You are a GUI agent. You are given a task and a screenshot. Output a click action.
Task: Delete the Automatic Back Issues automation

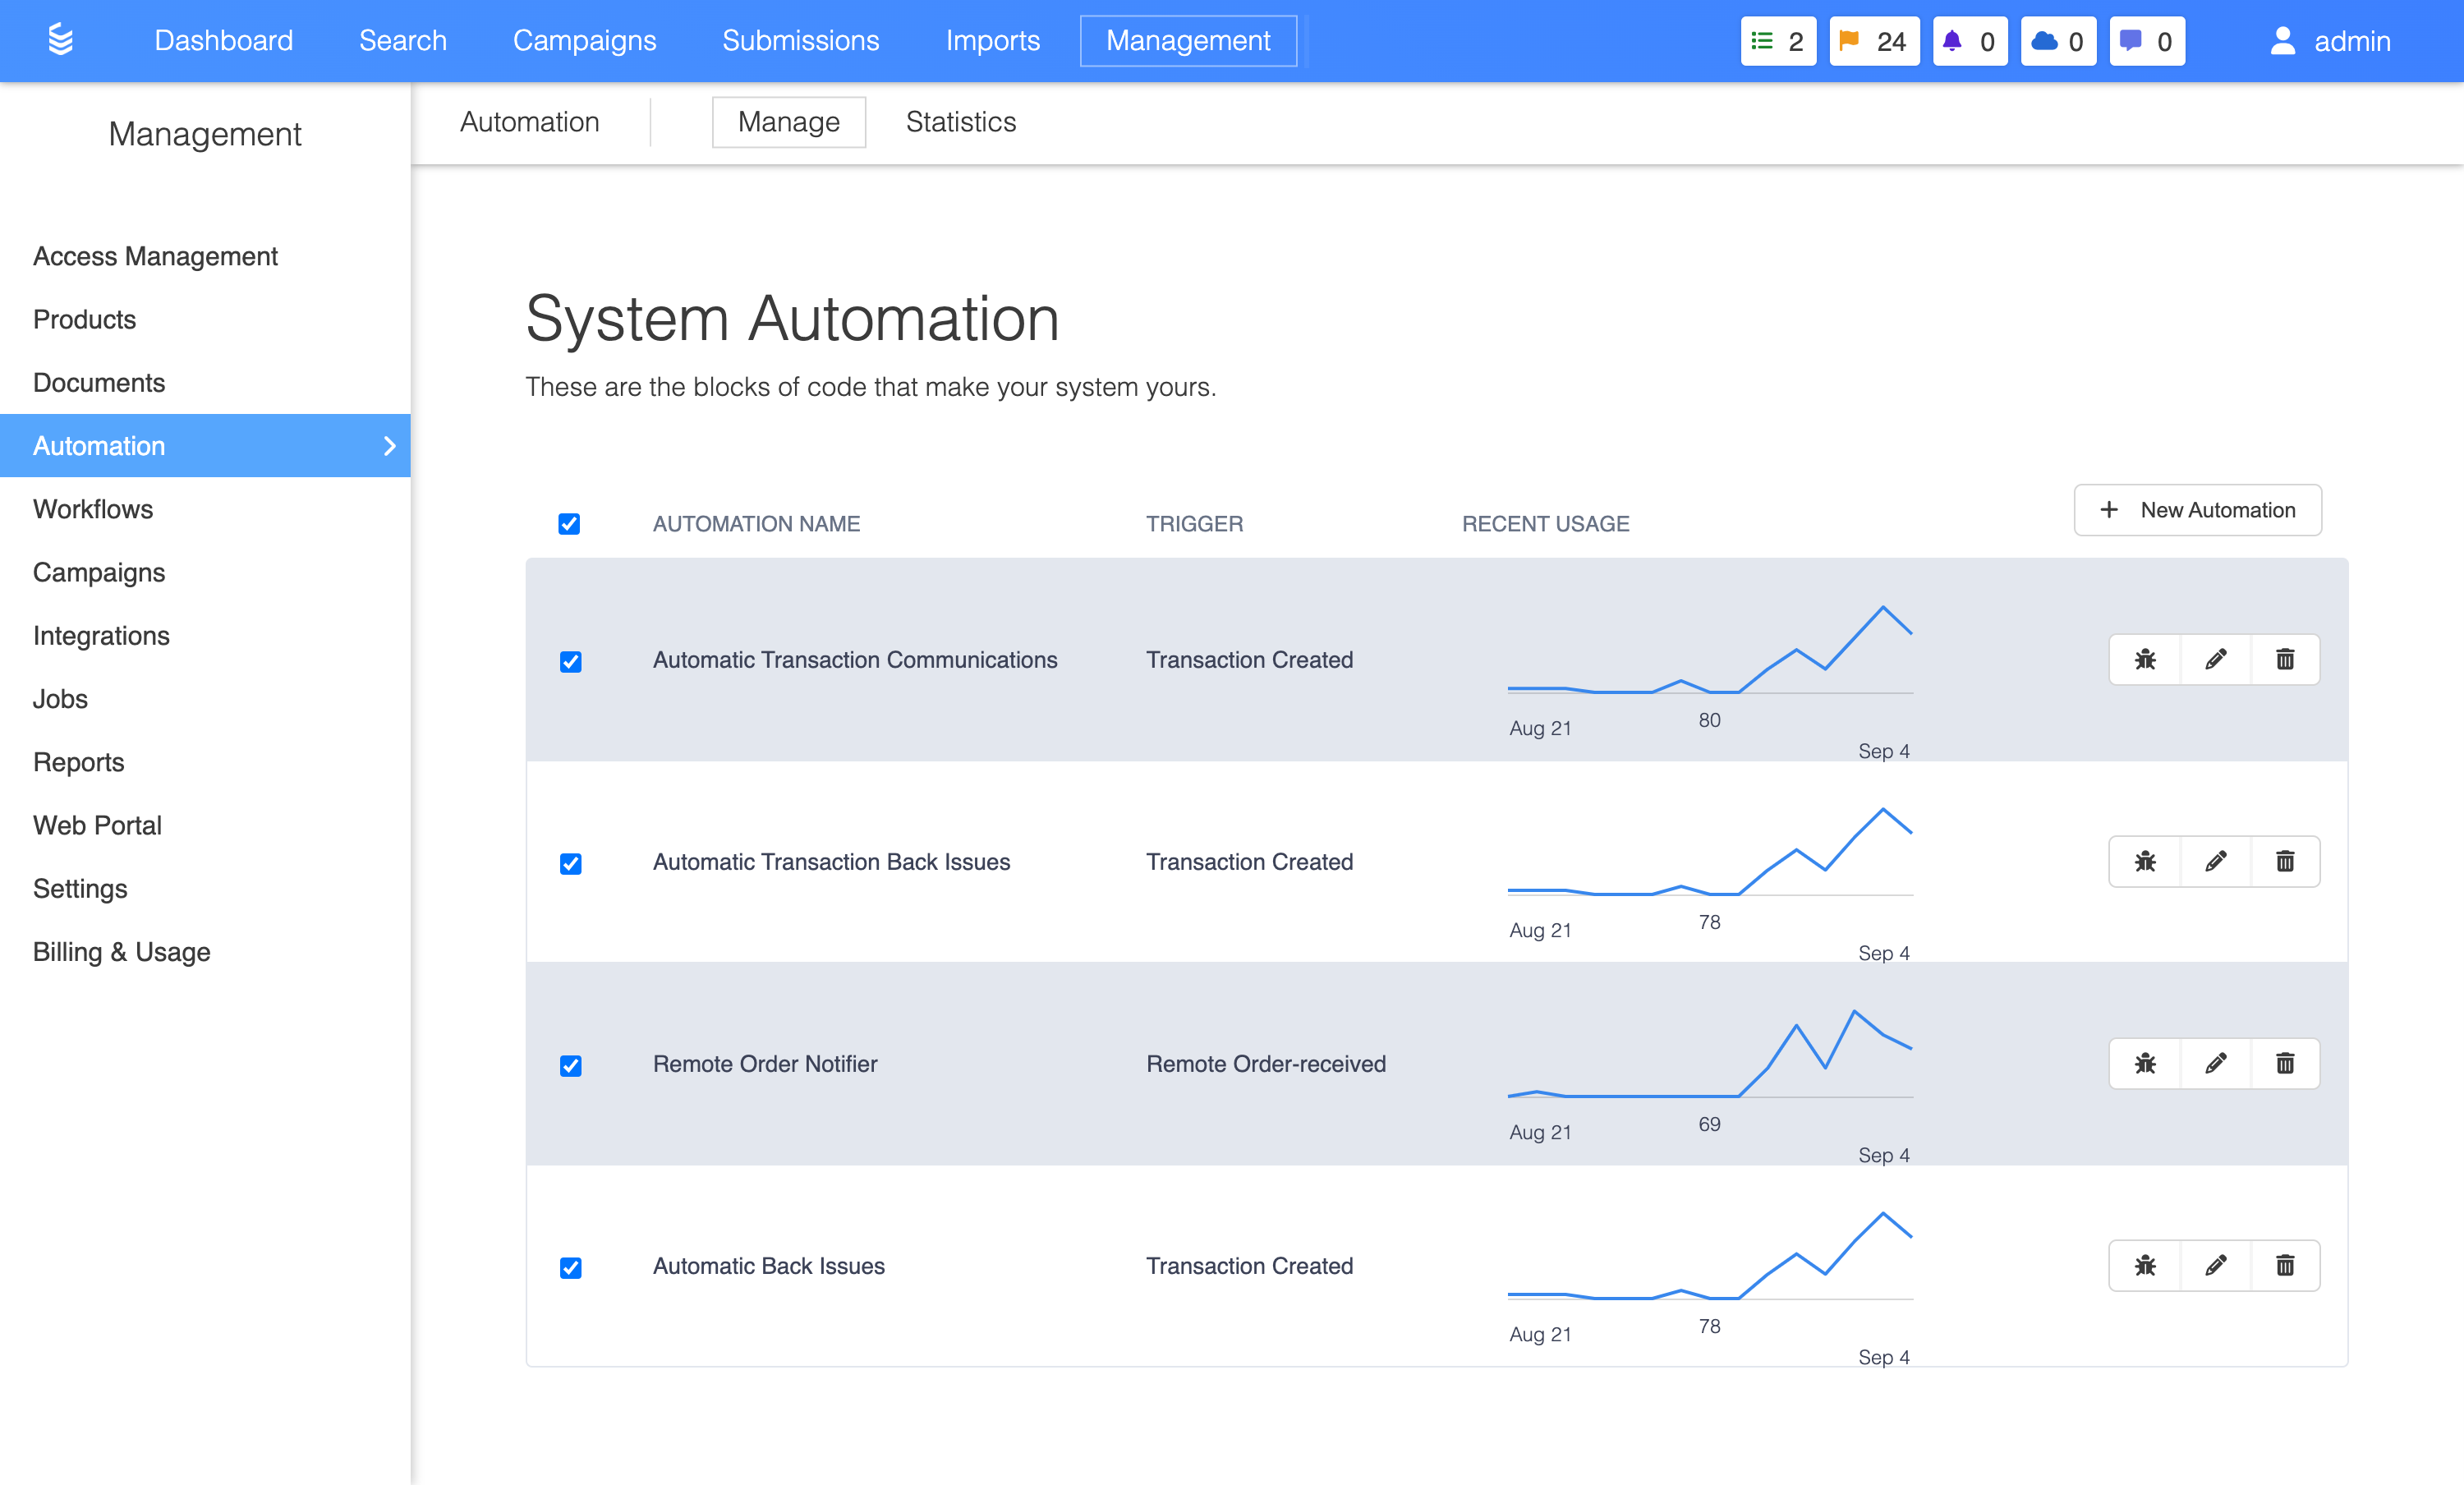[2285, 1265]
